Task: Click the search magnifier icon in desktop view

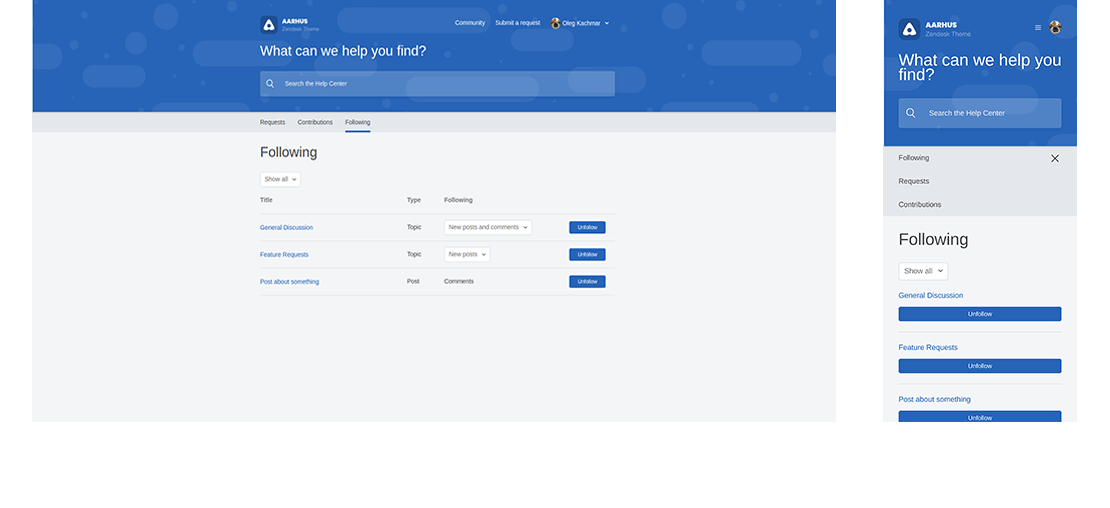Action: pyautogui.click(x=270, y=84)
